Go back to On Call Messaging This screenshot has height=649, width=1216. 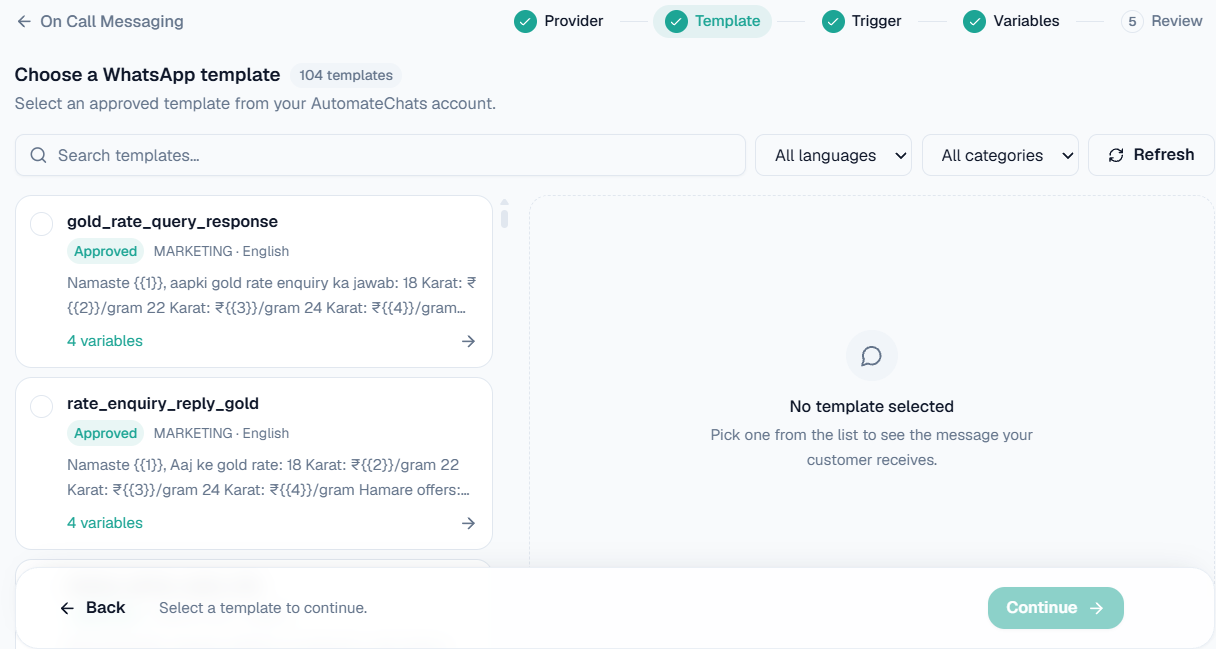100,21
